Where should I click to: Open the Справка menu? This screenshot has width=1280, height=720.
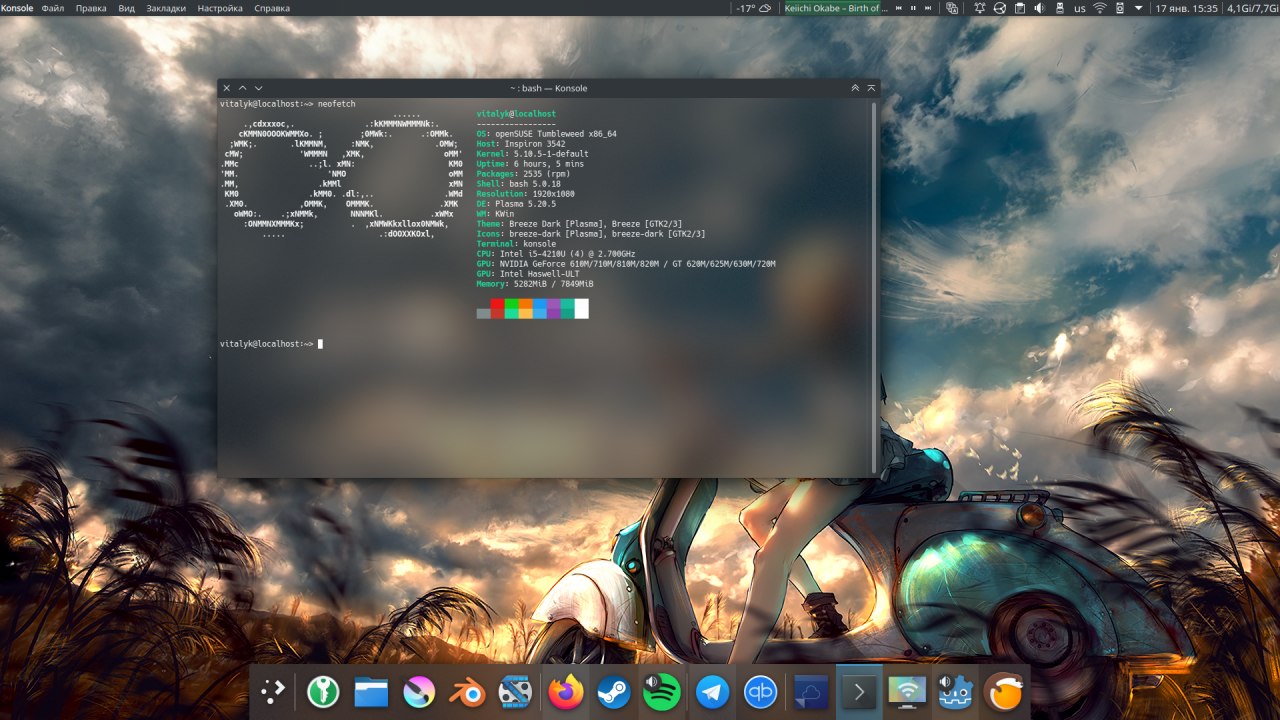pos(272,8)
